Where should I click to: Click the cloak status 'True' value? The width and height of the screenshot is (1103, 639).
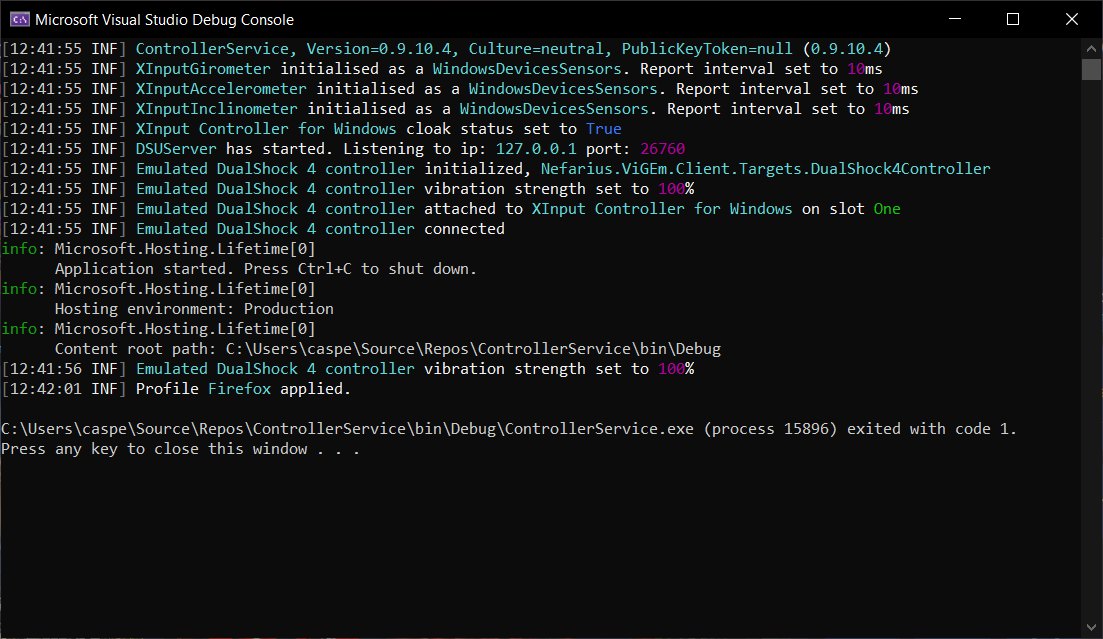pos(604,129)
